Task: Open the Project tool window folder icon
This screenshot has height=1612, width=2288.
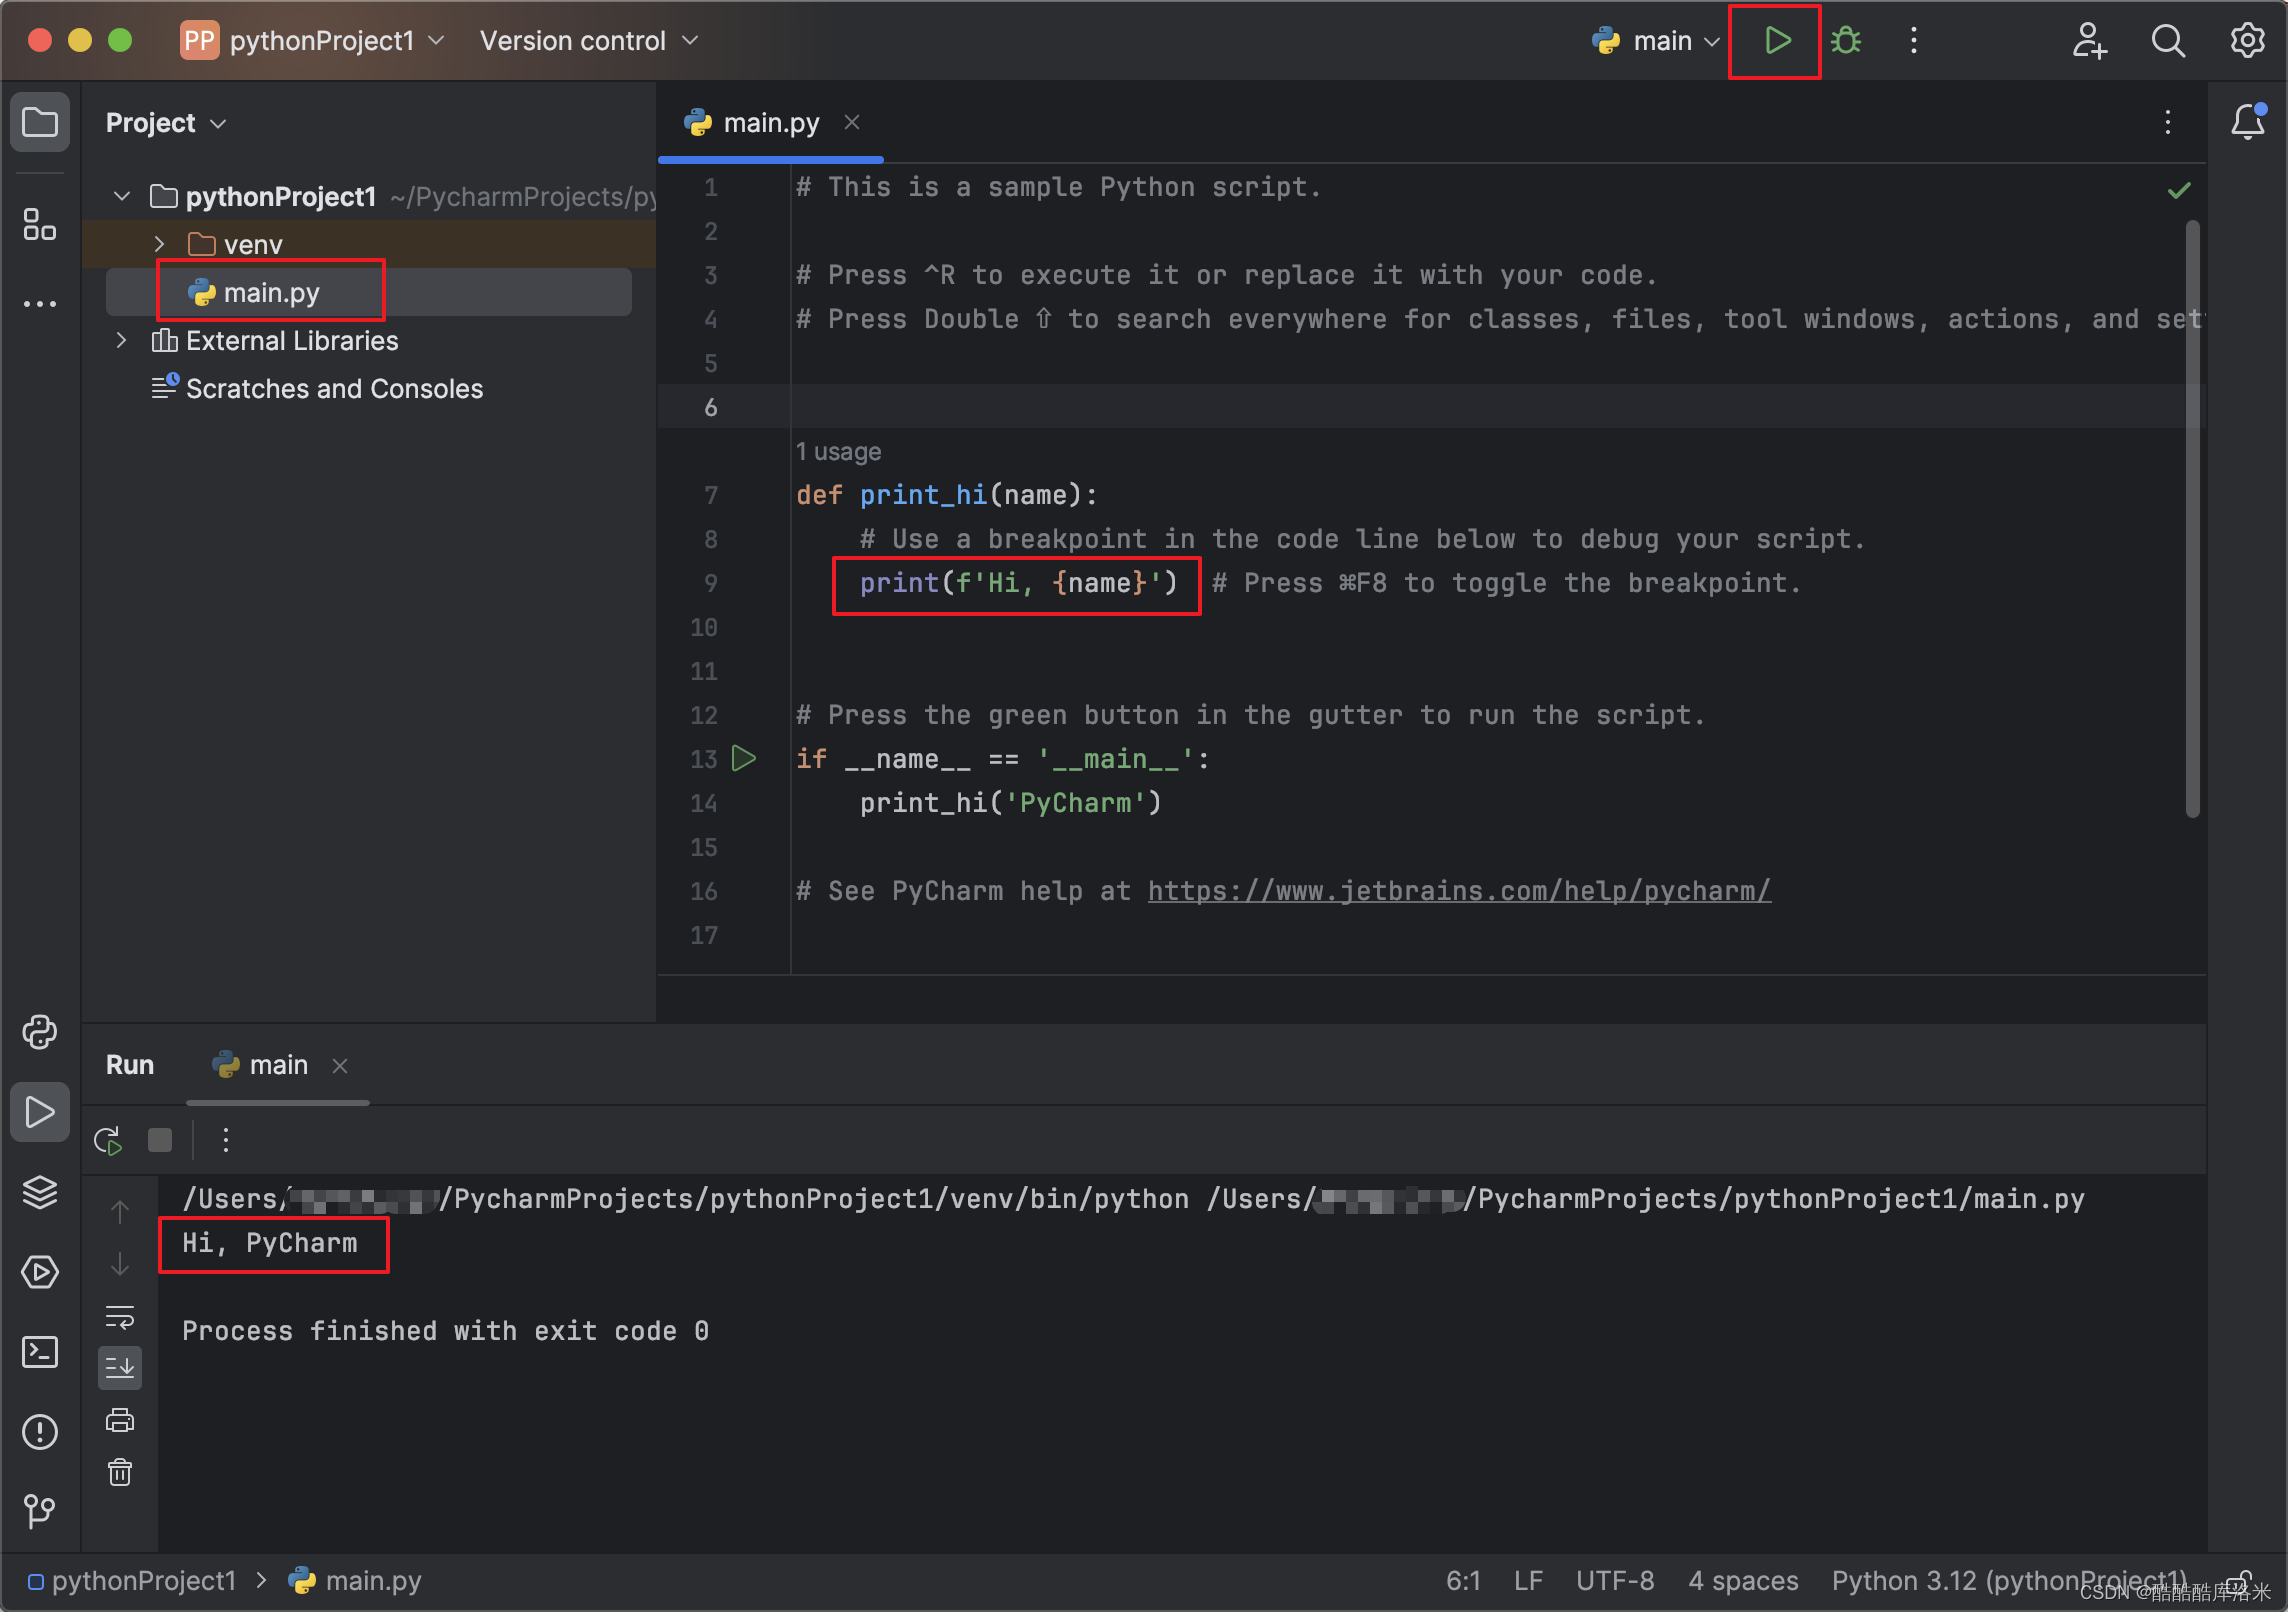Action: (x=40, y=123)
